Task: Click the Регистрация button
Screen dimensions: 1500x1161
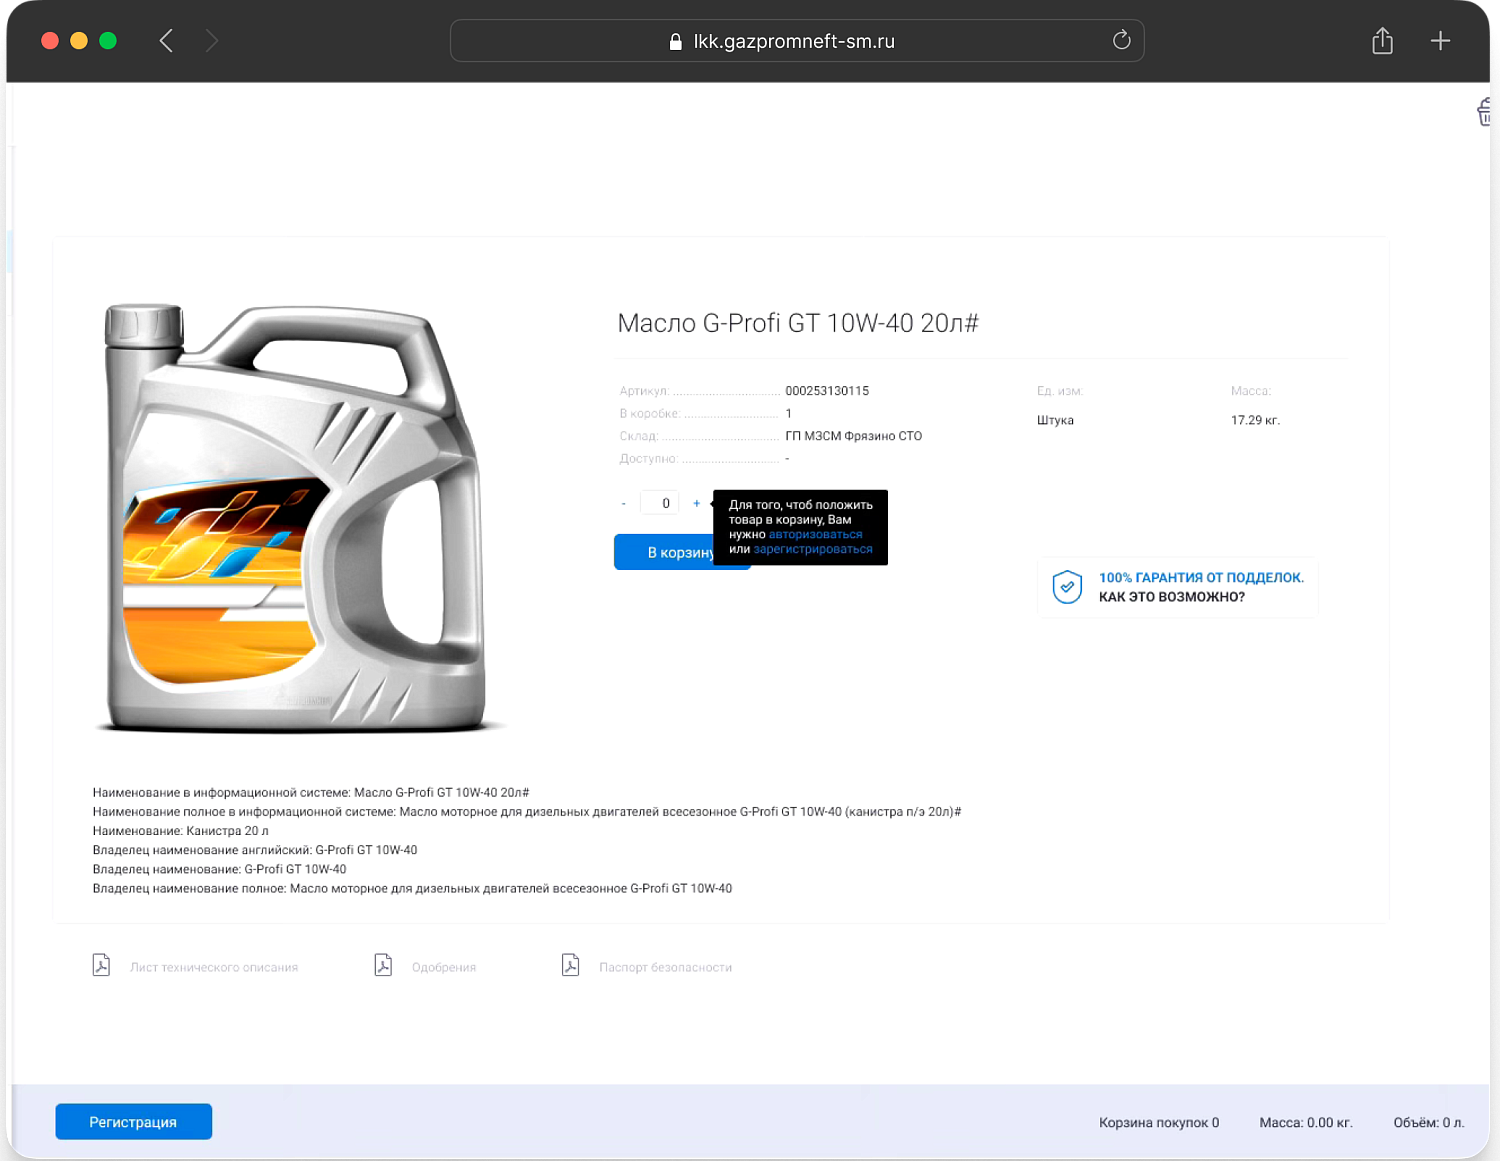Action: (x=133, y=1122)
